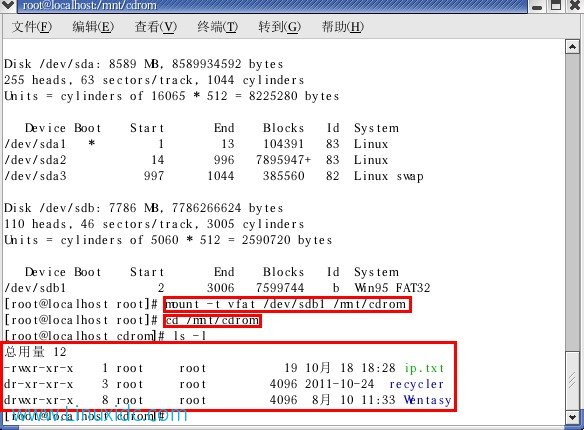The image size is (584, 430).
Task: Click the window menu arrow icon in title bar
Action: tap(7, 5)
